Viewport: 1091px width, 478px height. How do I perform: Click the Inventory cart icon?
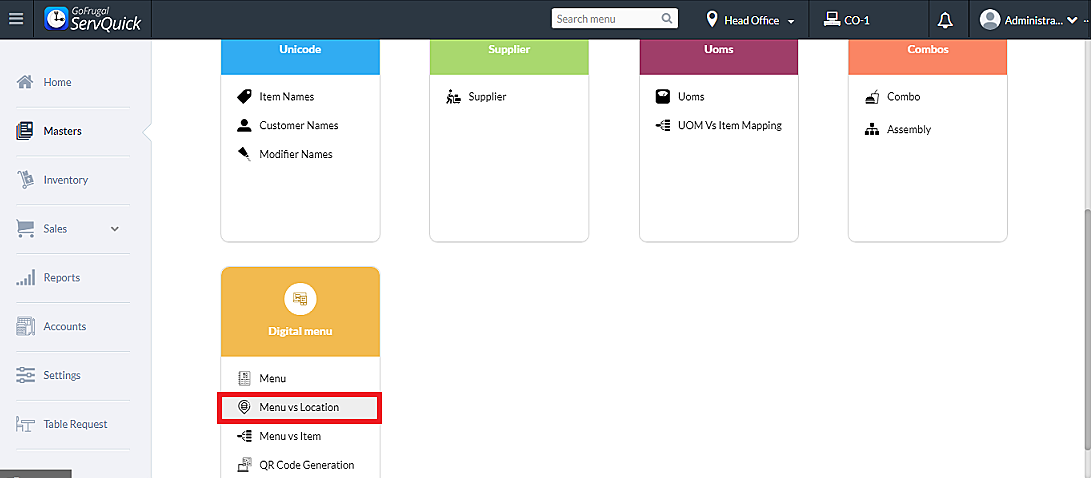(26, 180)
